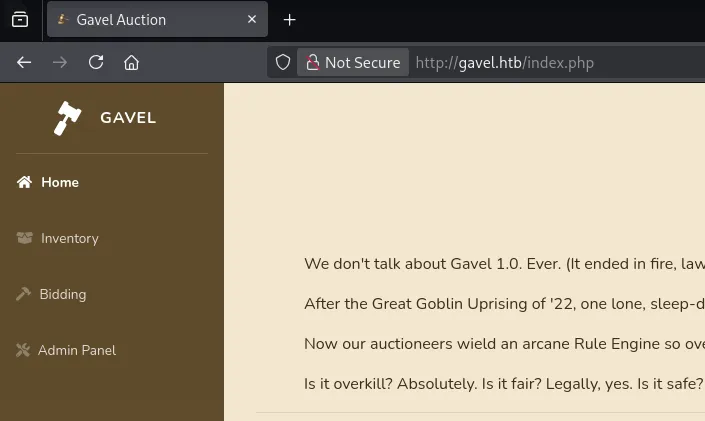The width and height of the screenshot is (705, 421).
Task: Reload the current page
Action: 96,62
